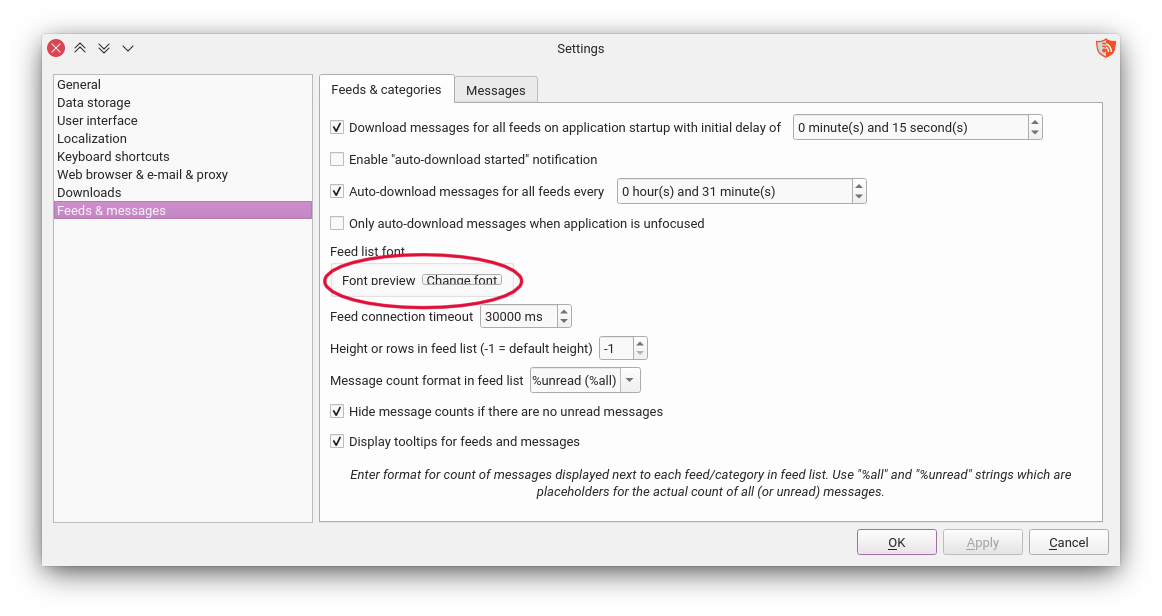The image size is (1162, 616).
Task: Toggle hide message counts checkbox
Action: (x=337, y=411)
